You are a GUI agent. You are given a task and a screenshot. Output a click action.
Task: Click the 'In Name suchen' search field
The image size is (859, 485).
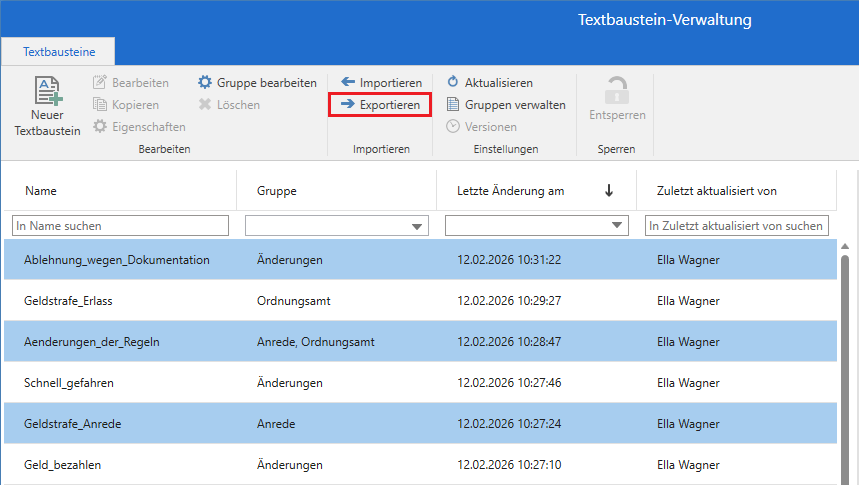click(120, 226)
